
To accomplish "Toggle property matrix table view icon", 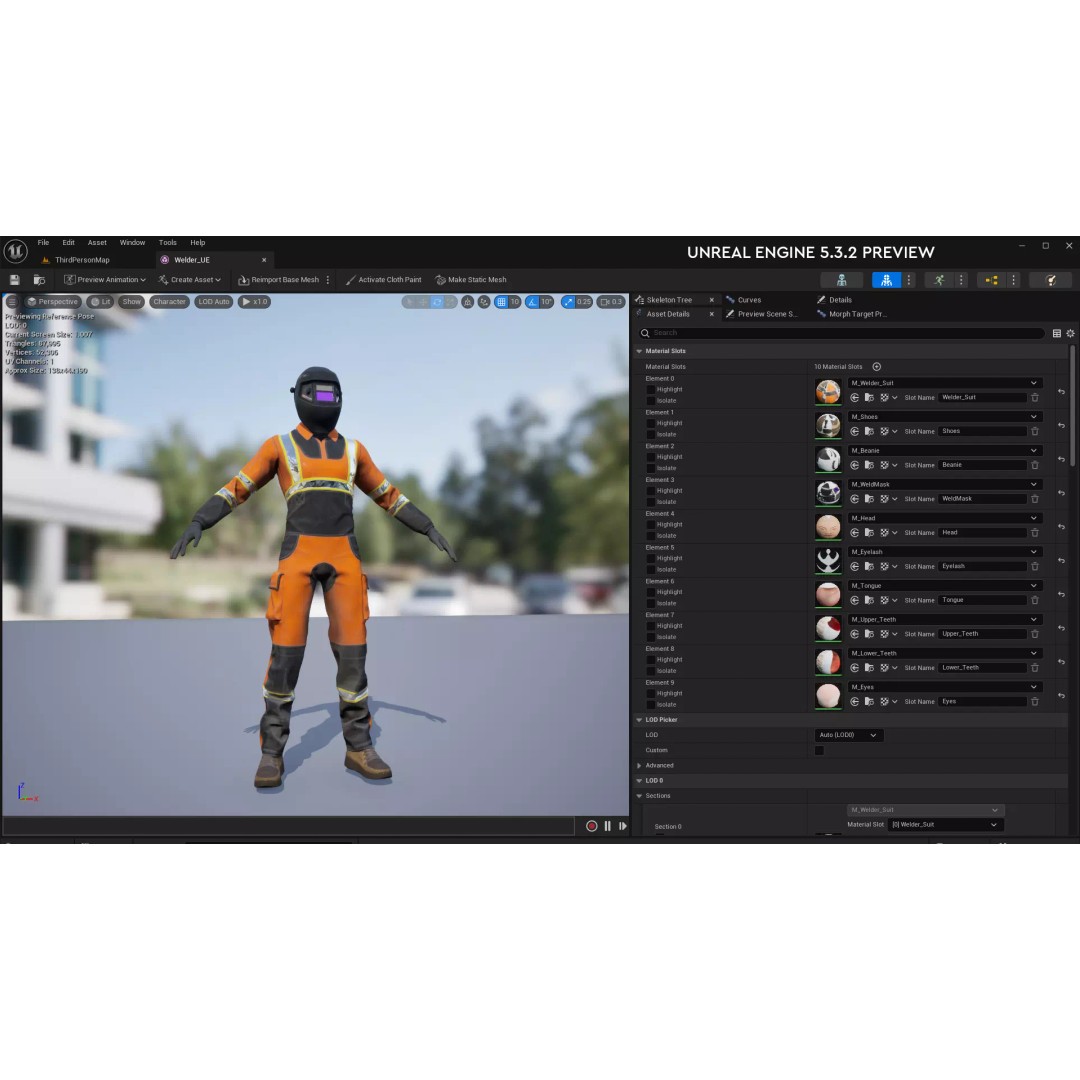I will [1057, 333].
